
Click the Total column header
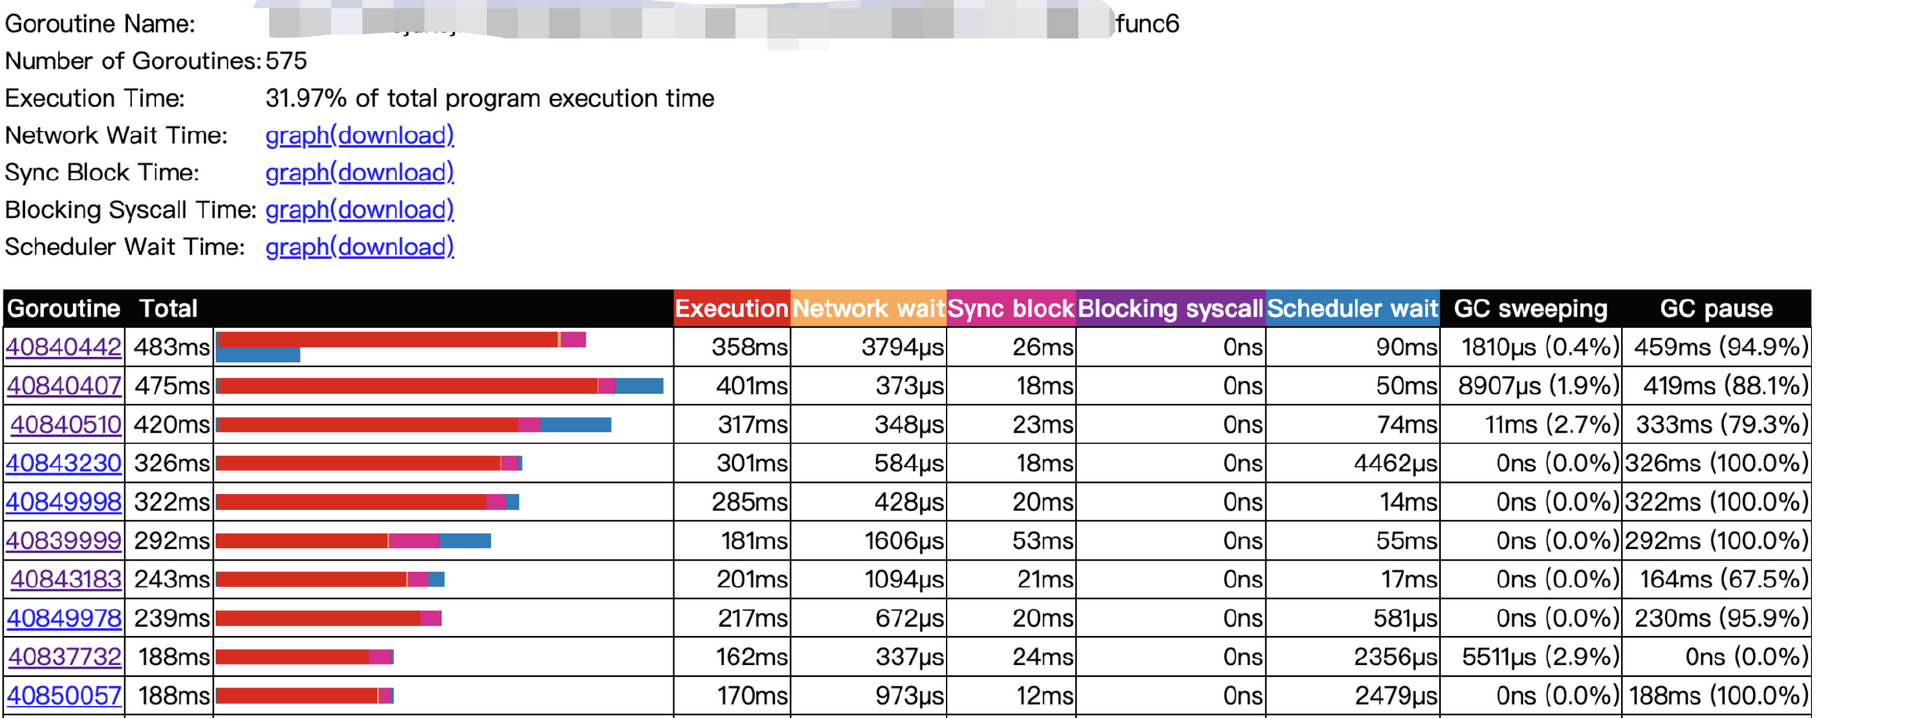168,309
